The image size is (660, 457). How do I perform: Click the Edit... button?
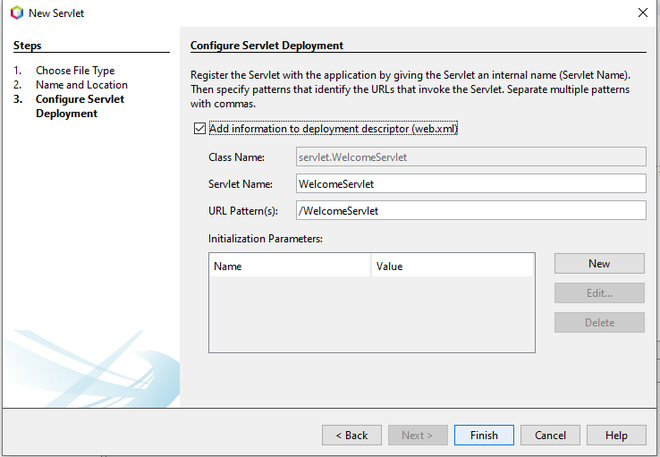(599, 293)
